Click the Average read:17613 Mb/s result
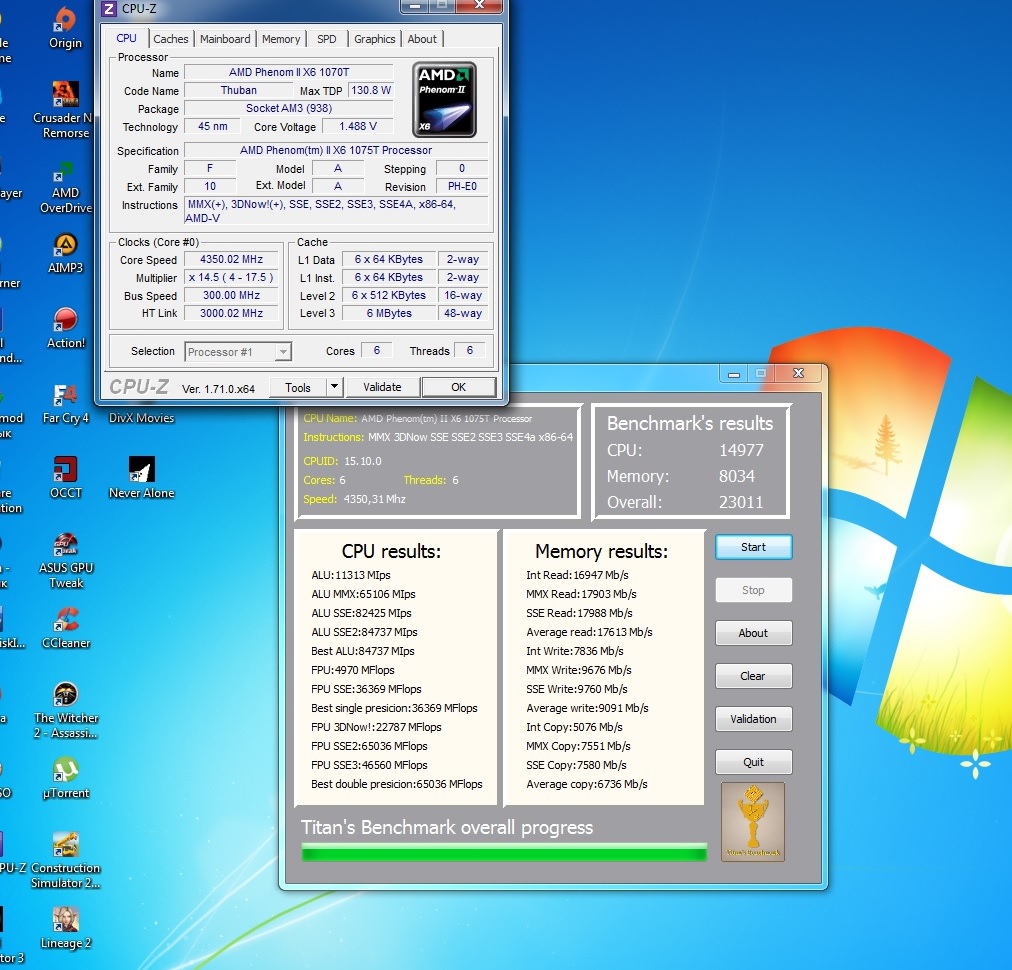 click(589, 632)
